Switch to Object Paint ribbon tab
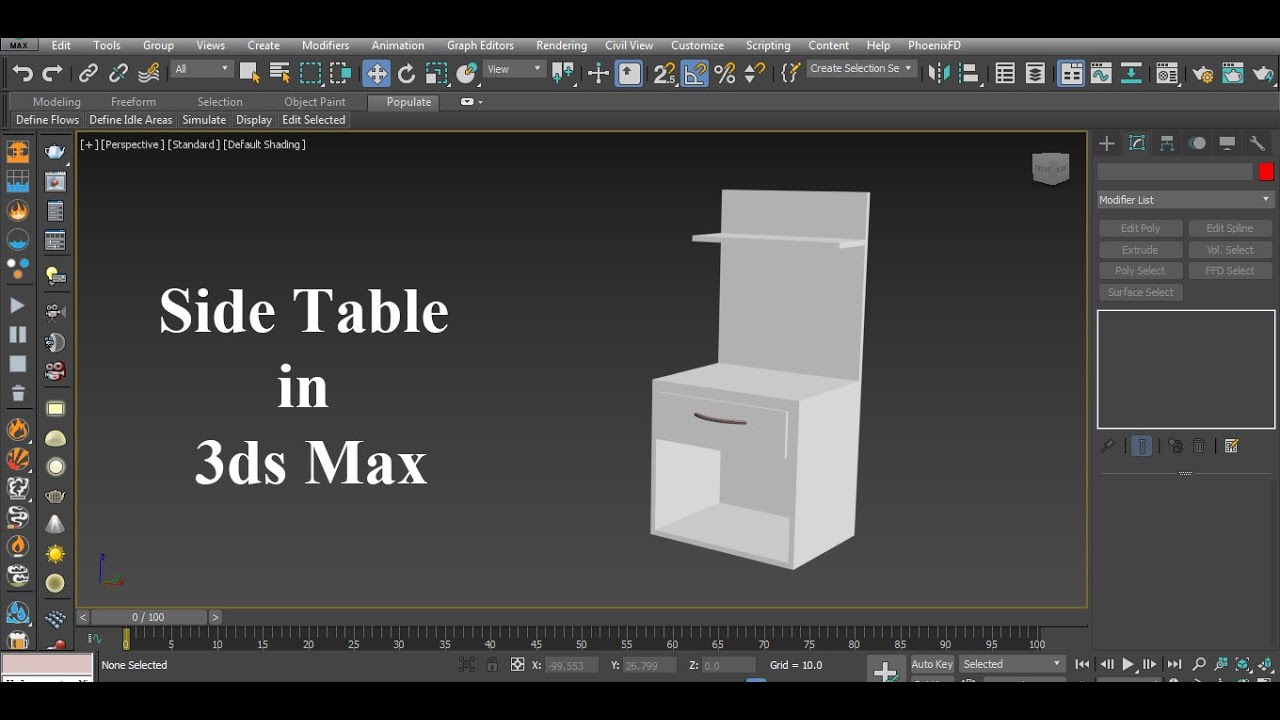Viewport: 1280px width, 720px height. (x=314, y=102)
